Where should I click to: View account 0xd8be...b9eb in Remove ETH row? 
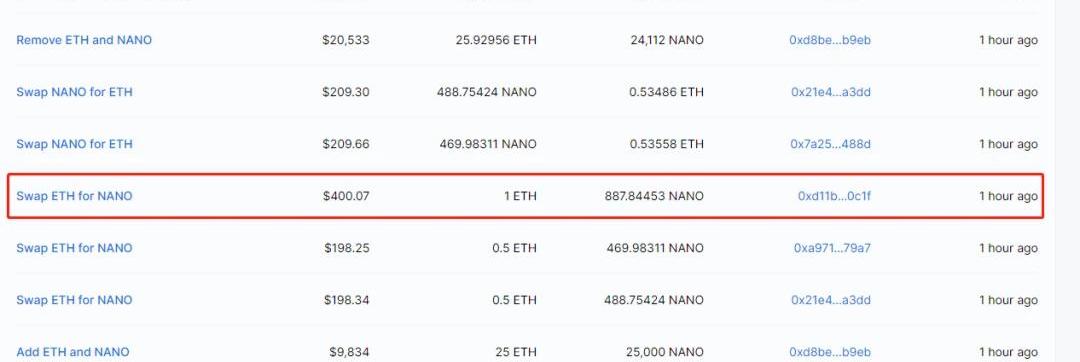coord(830,40)
